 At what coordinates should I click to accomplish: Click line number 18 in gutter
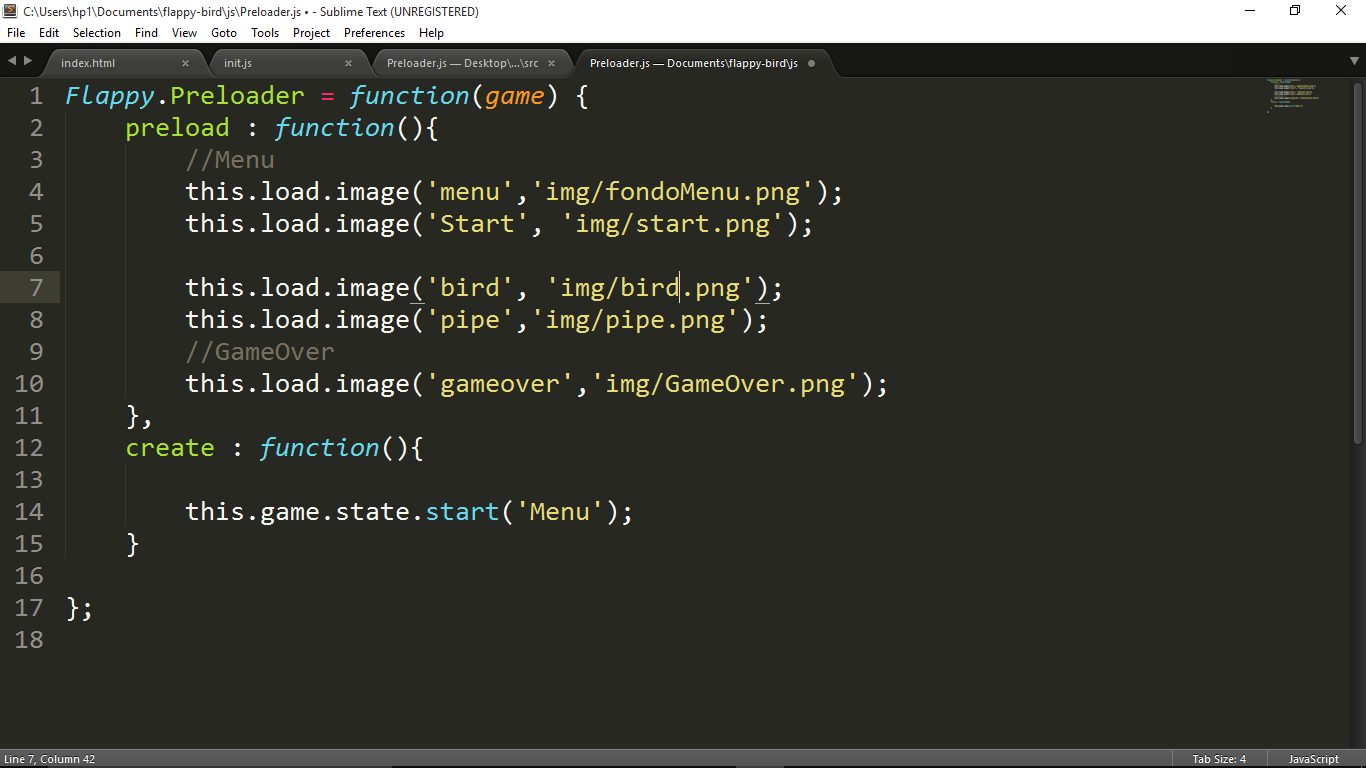[x=29, y=640]
